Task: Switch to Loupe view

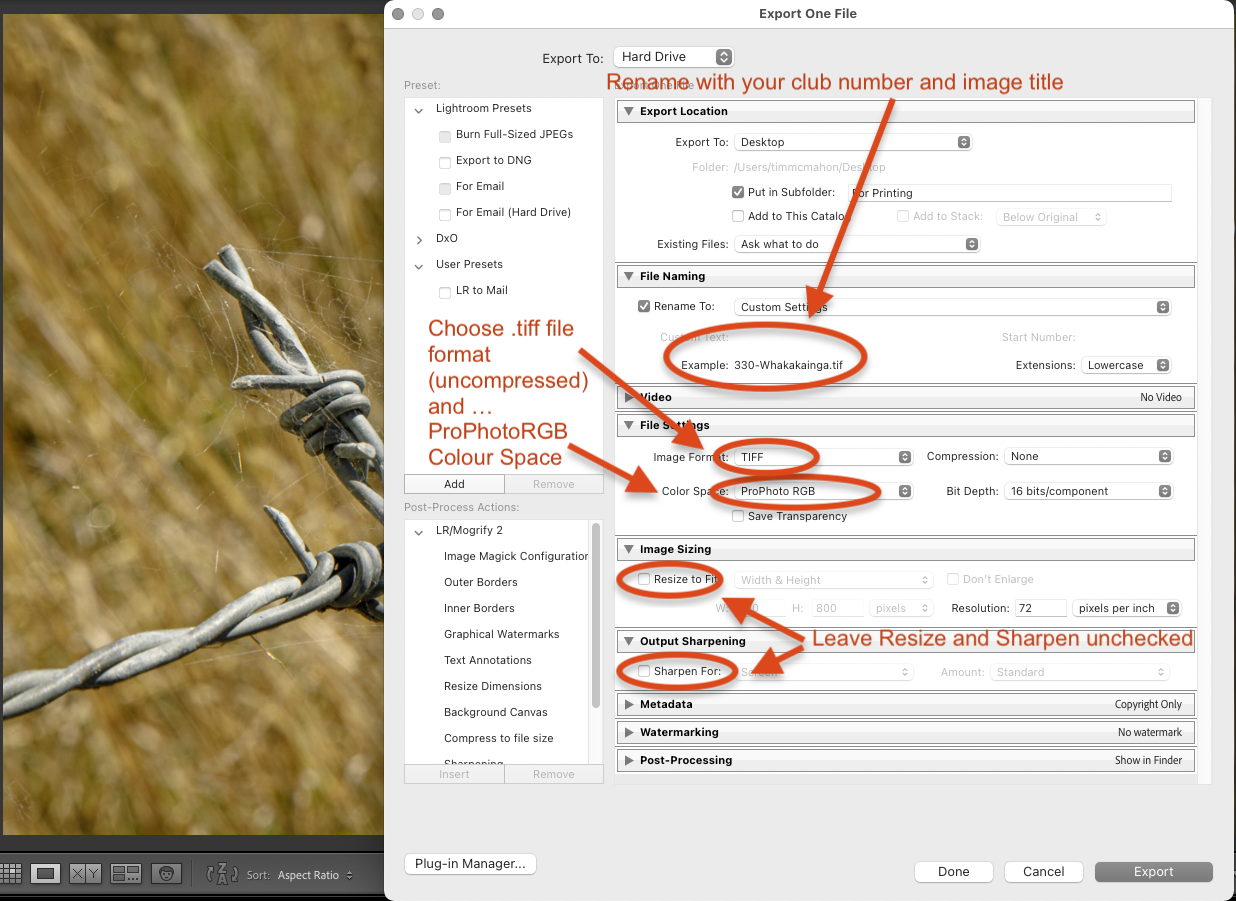Action: (x=45, y=873)
